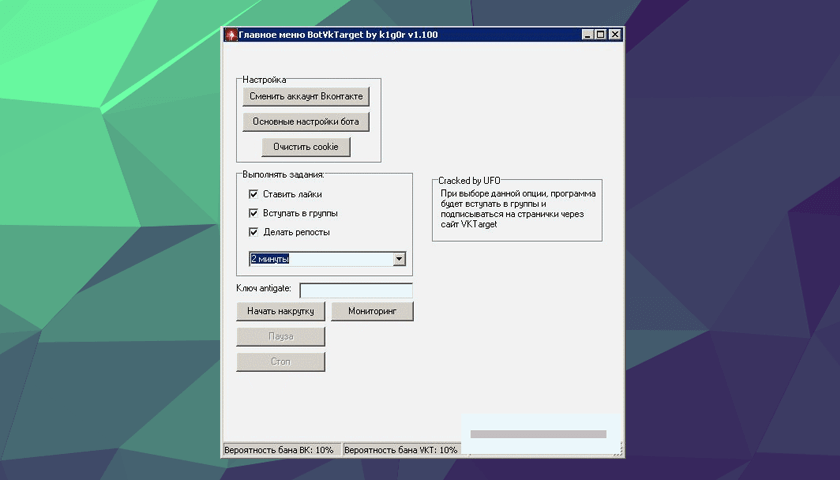Click 'Вероятность бана VKT: 10%' status text
840x480 pixels.
coord(401,450)
